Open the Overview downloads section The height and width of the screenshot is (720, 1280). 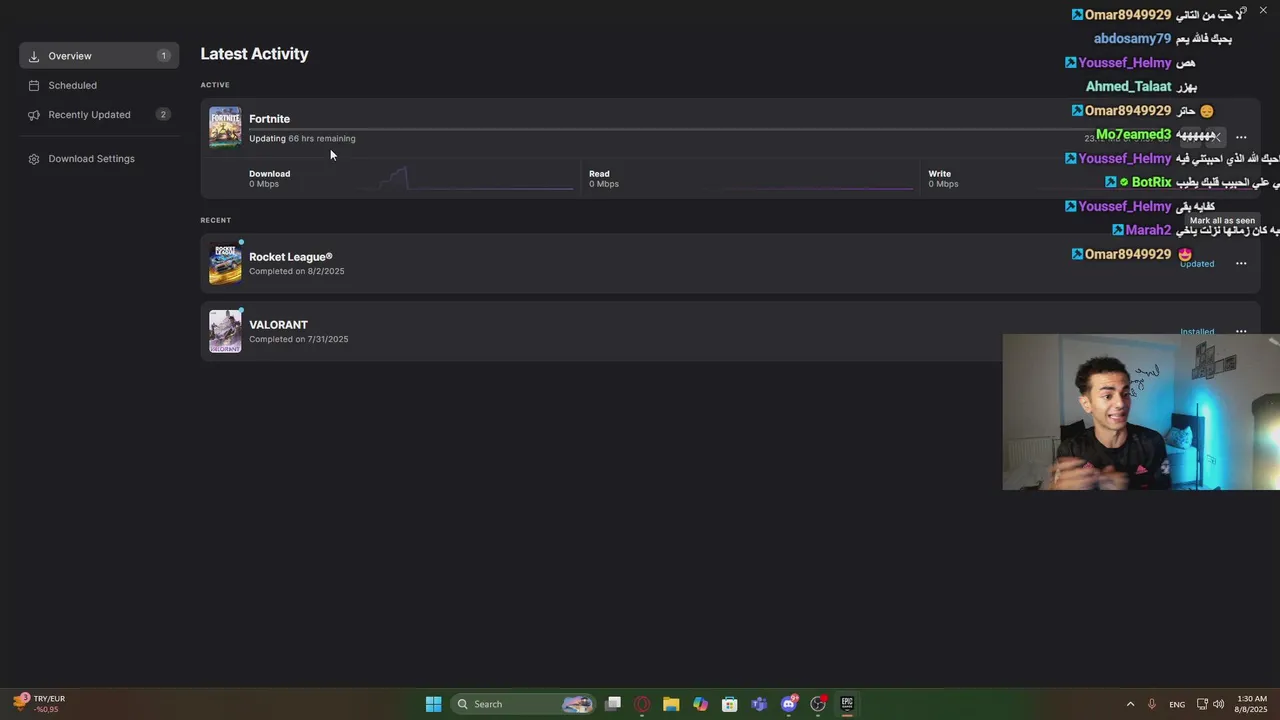point(99,56)
